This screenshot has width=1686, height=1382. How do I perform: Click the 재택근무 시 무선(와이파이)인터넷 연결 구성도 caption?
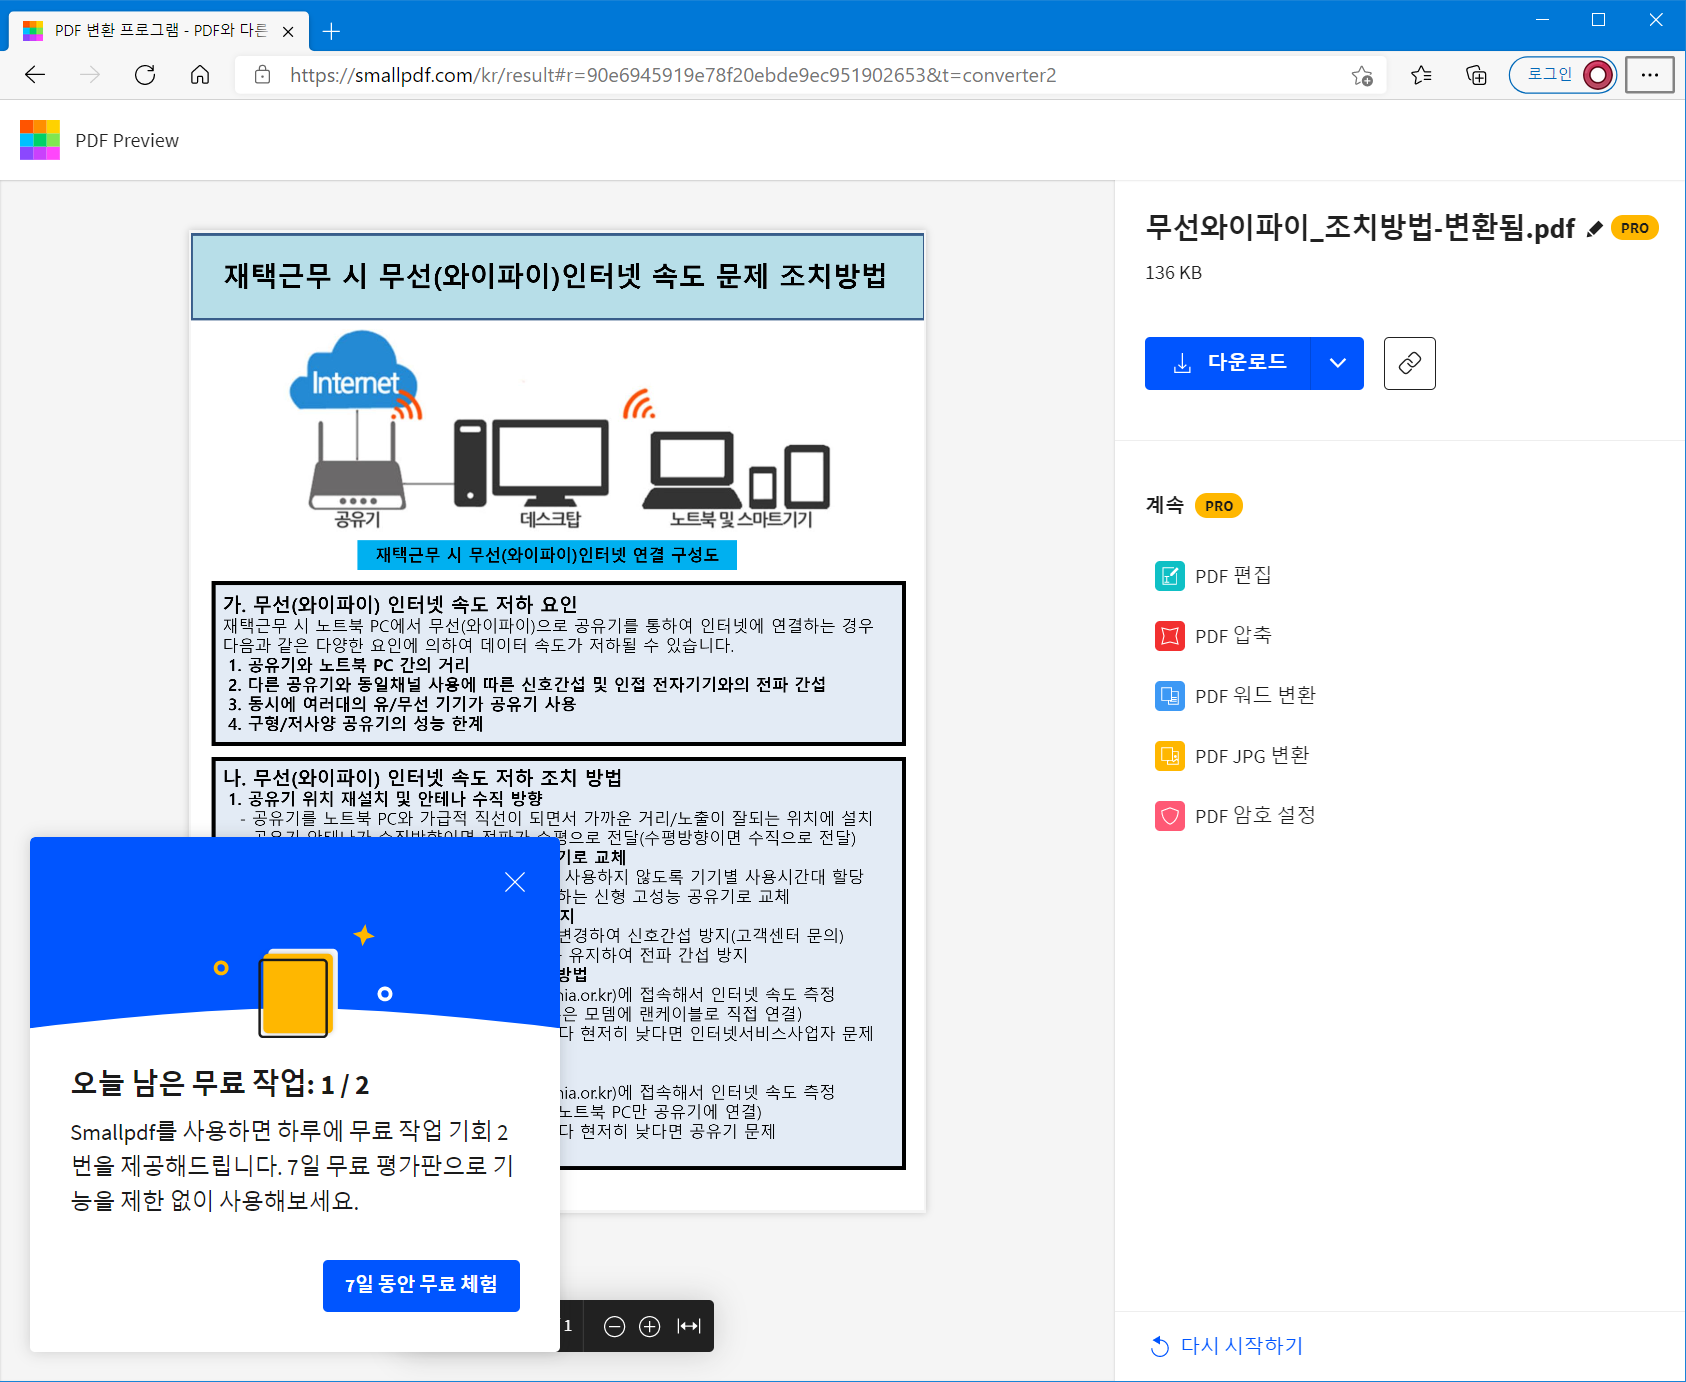point(547,555)
